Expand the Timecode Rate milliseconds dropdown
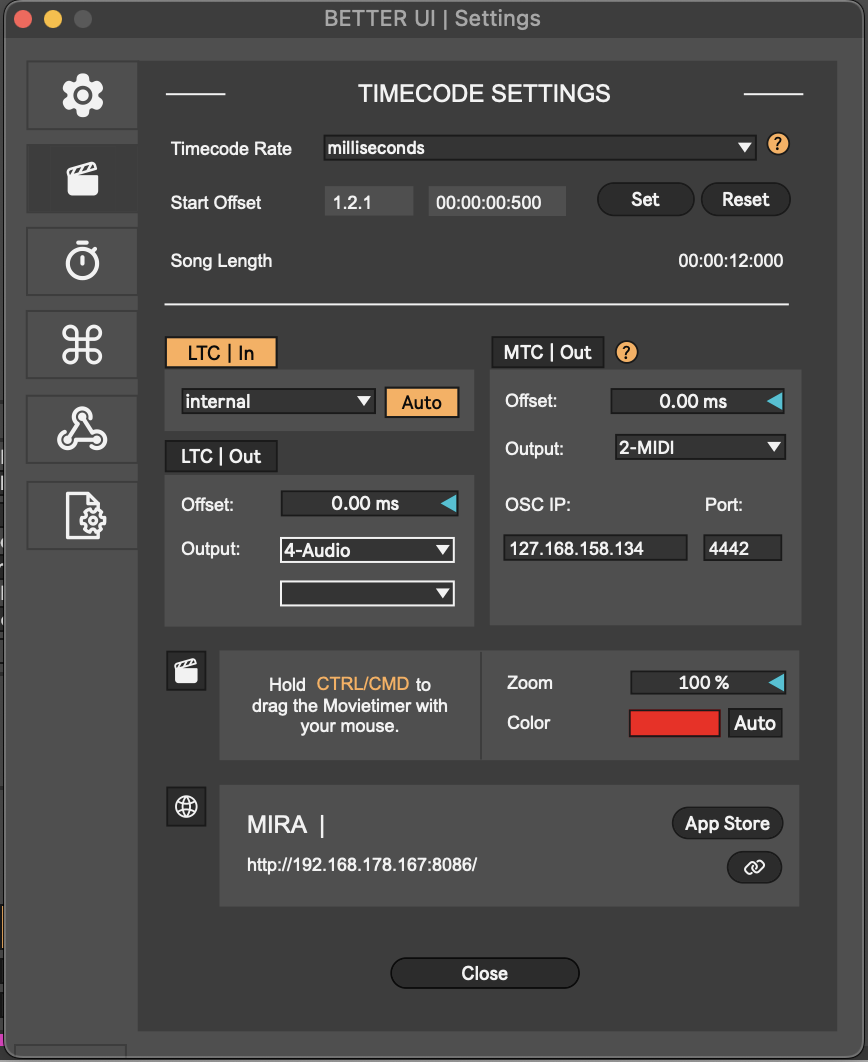Viewport: 868px width, 1062px height. 539,148
